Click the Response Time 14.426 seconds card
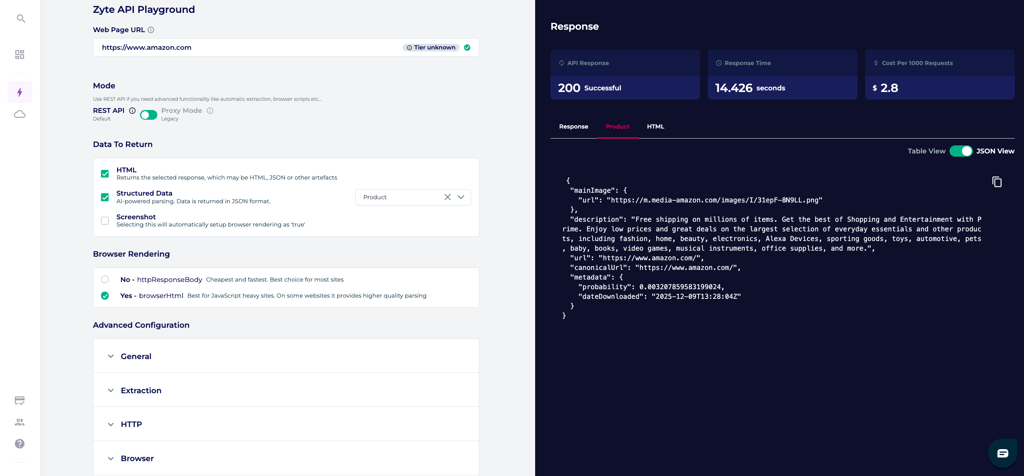The height and width of the screenshot is (476, 1024). pyautogui.click(x=782, y=74)
